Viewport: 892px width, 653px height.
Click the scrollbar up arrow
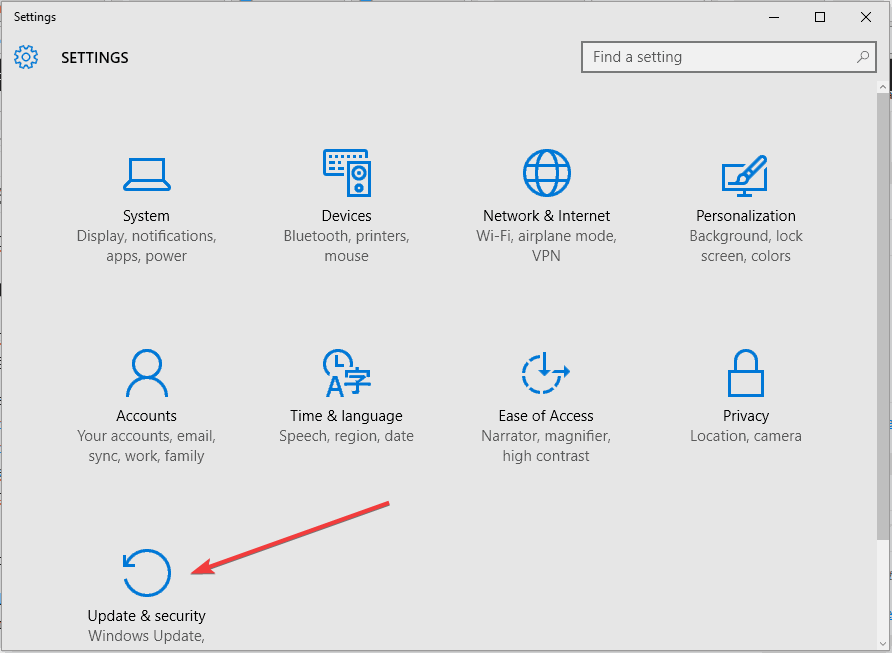883,87
